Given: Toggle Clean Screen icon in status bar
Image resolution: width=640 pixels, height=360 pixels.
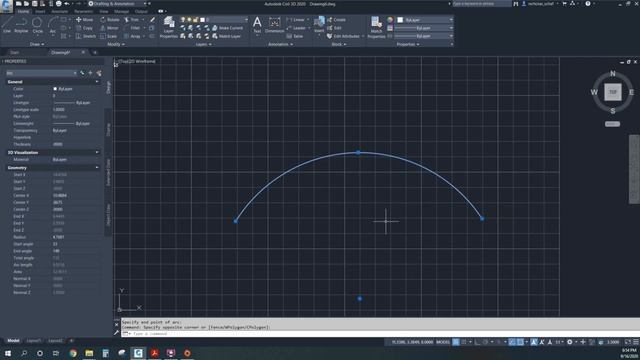Looking at the screenshot, I should pyautogui.click(x=628, y=342).
